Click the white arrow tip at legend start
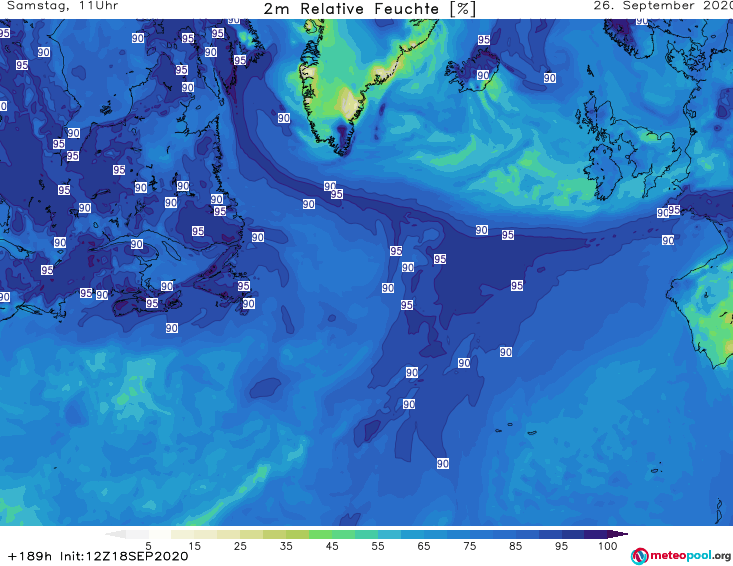 [115, 534]
